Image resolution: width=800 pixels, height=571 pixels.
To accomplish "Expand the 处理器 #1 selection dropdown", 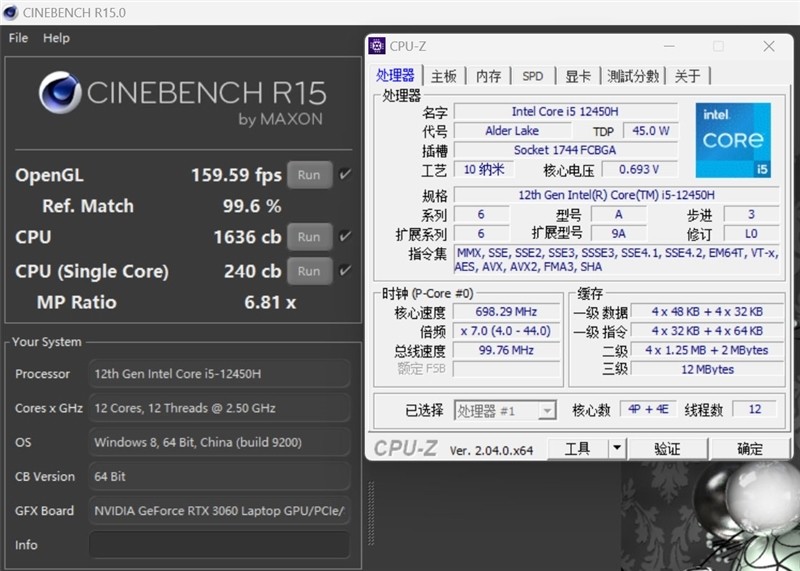I will pyautogui.click(x=546, y=410).
